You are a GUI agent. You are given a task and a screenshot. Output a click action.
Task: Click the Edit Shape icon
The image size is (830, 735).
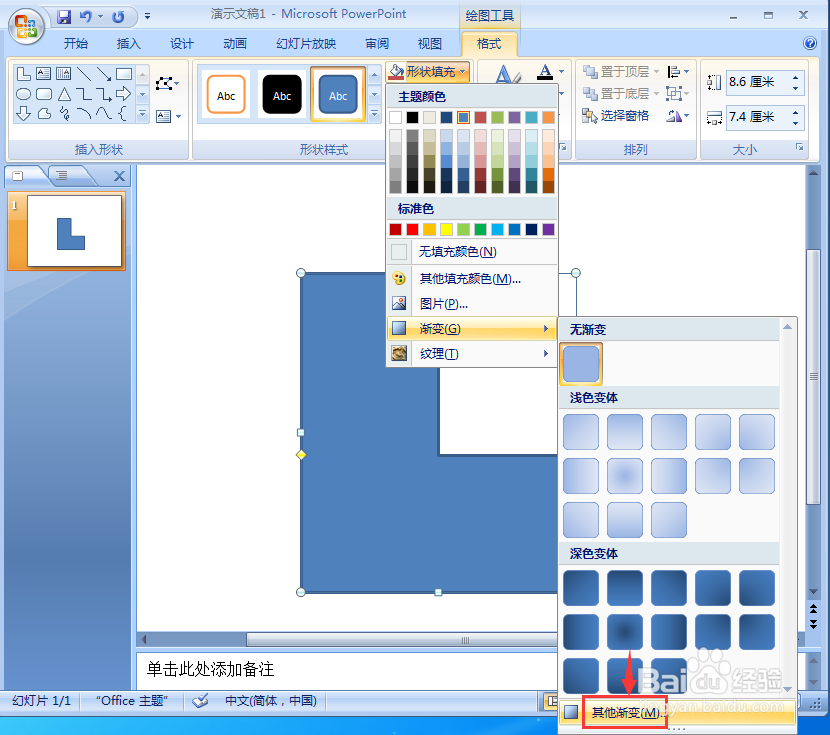tap(165, 84)
